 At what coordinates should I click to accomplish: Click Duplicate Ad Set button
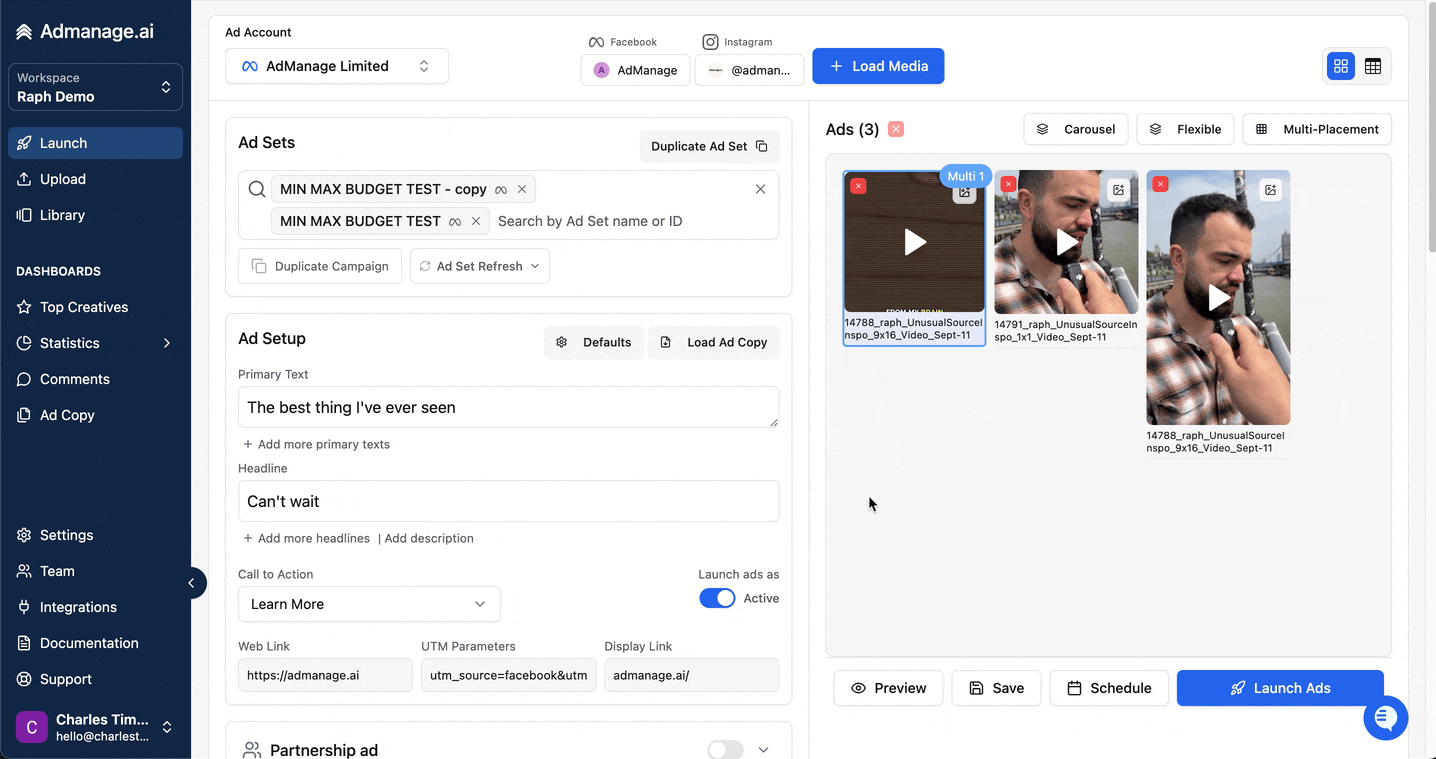(709, 146)
